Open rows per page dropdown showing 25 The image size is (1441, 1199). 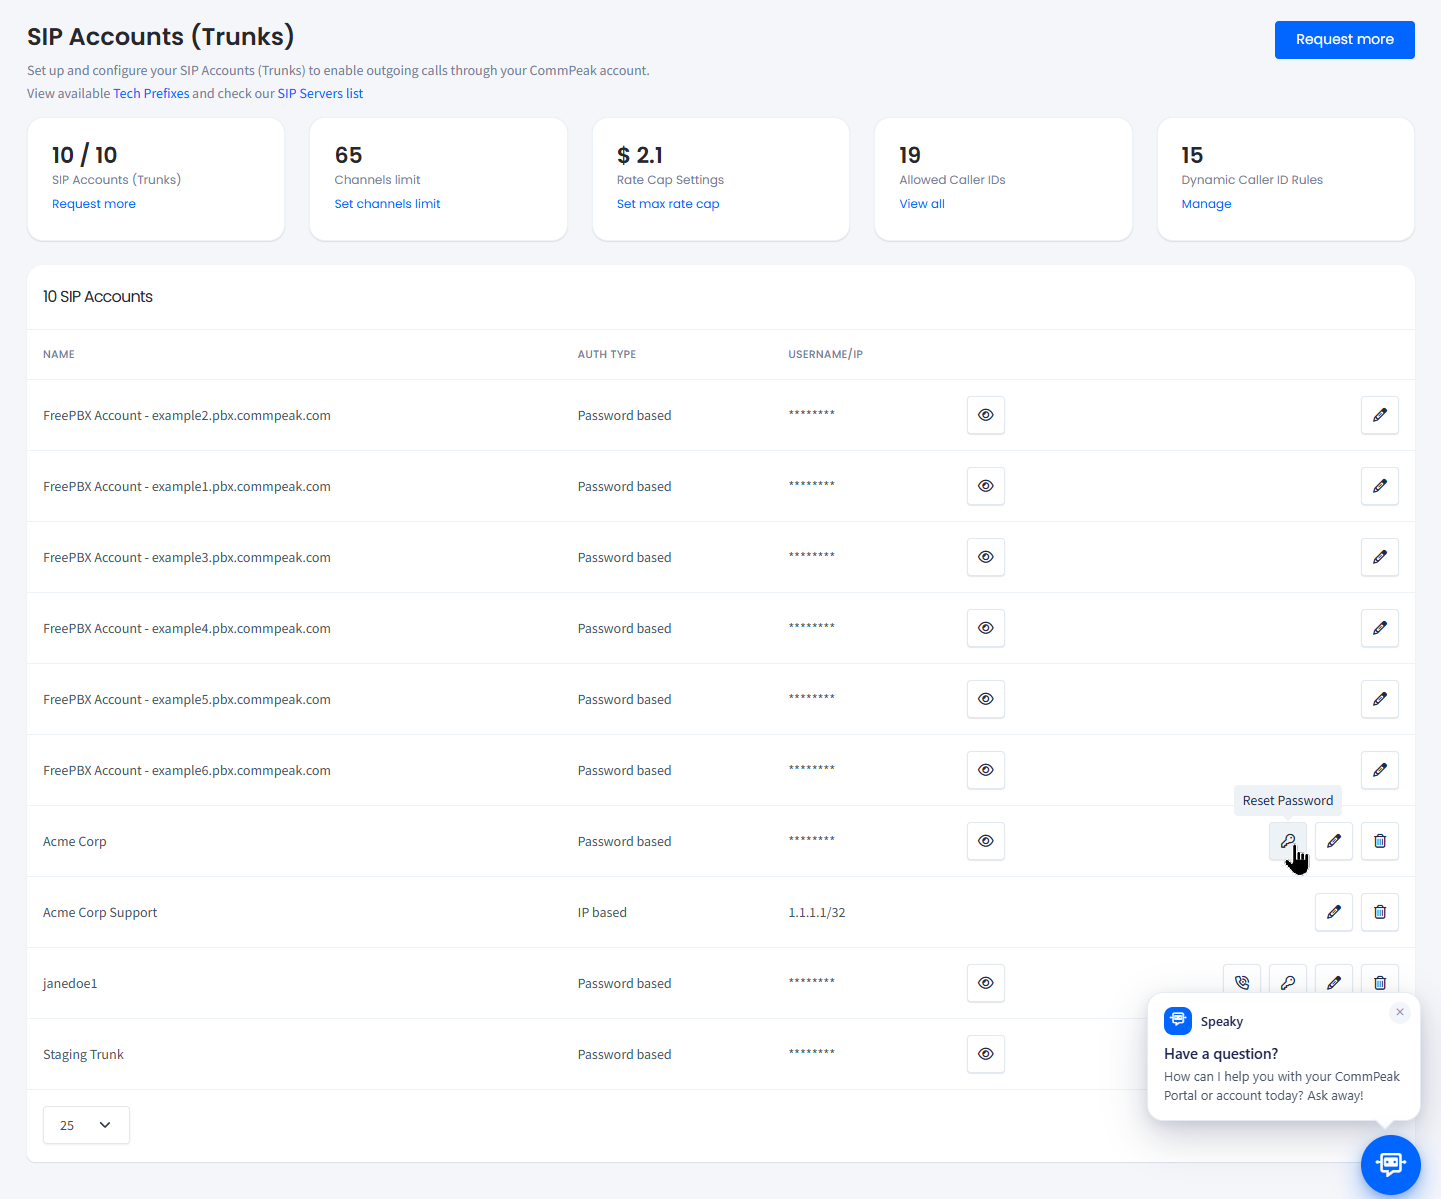click(86, 1125)
